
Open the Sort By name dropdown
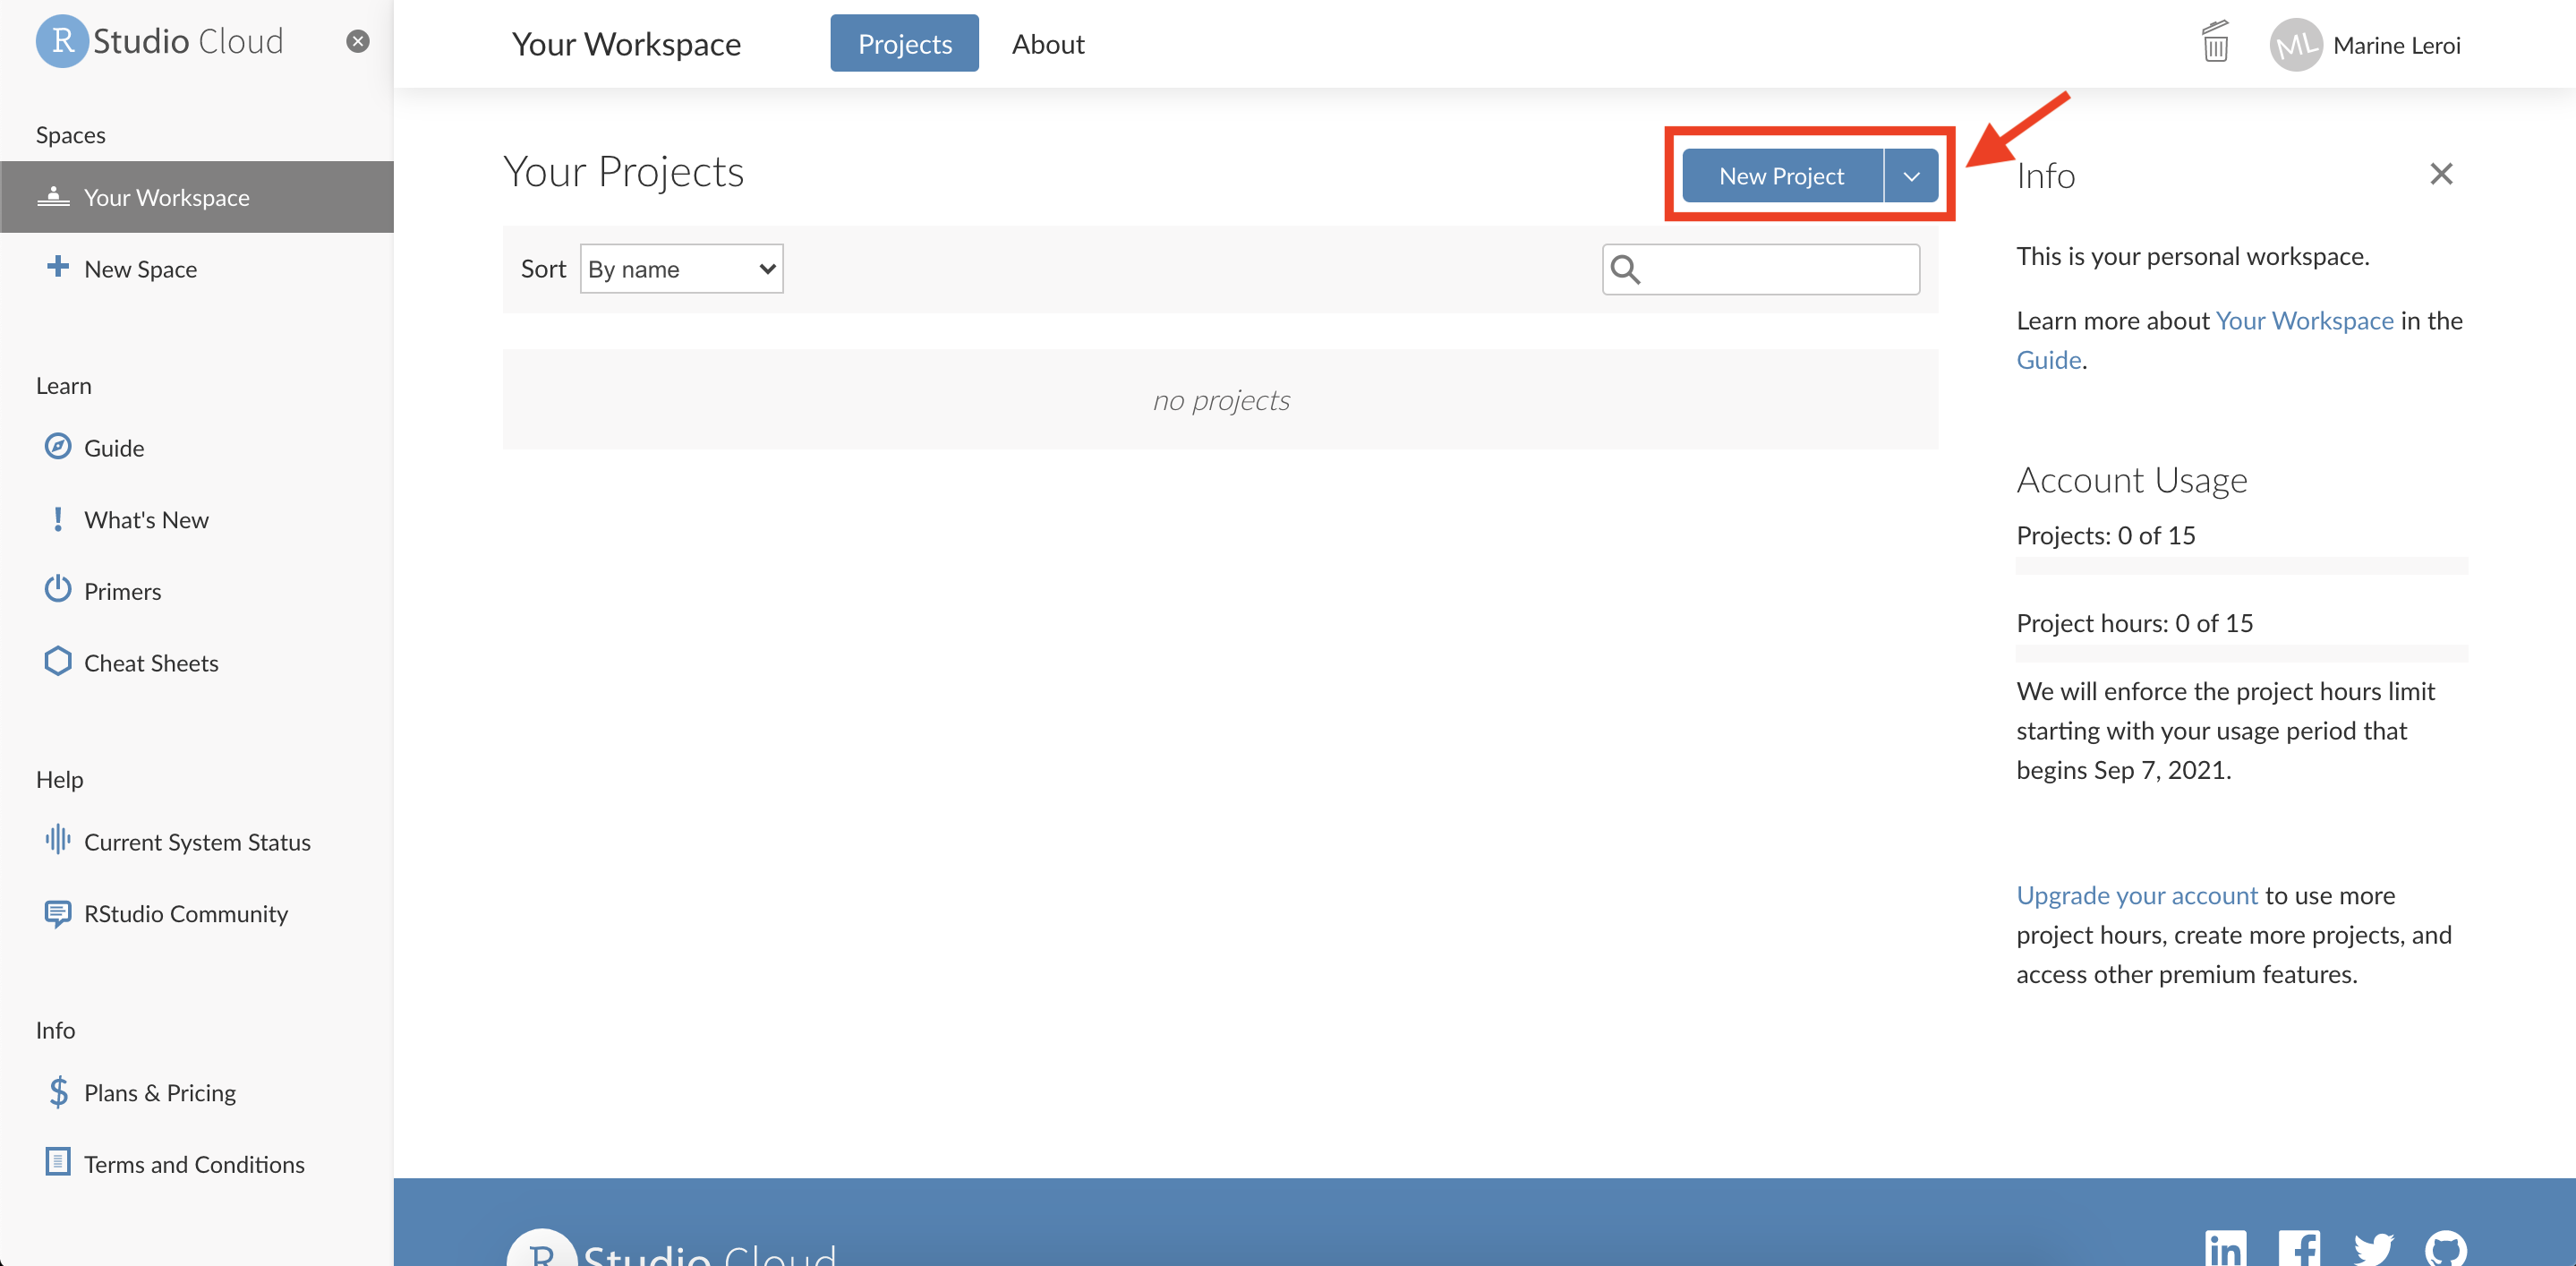tap(682, 269)
